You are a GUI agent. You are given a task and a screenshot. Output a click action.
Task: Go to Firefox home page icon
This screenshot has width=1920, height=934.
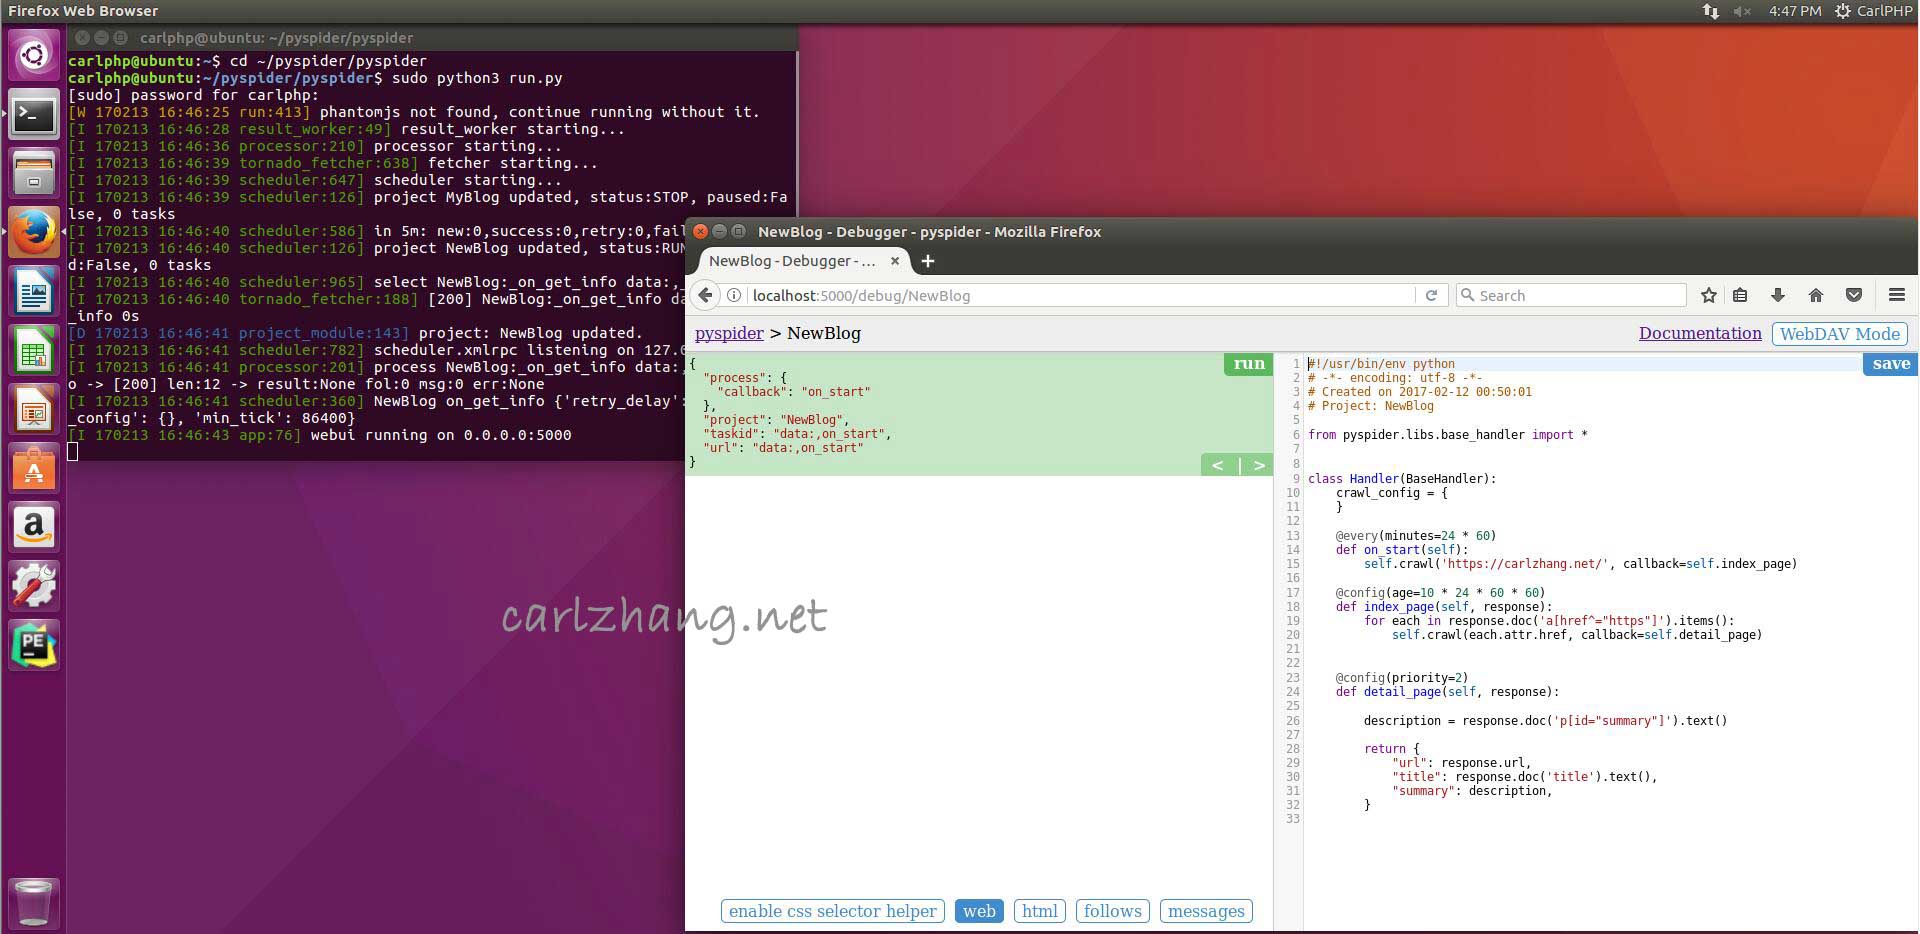click(1816, 295)
